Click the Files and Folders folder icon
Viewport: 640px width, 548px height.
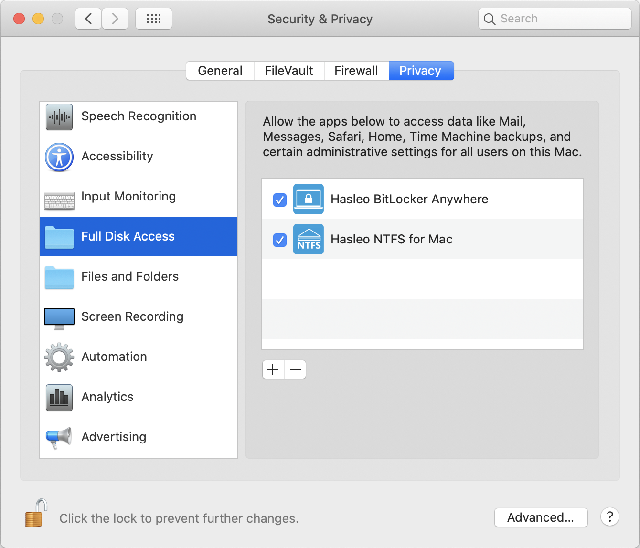point(59,277)
